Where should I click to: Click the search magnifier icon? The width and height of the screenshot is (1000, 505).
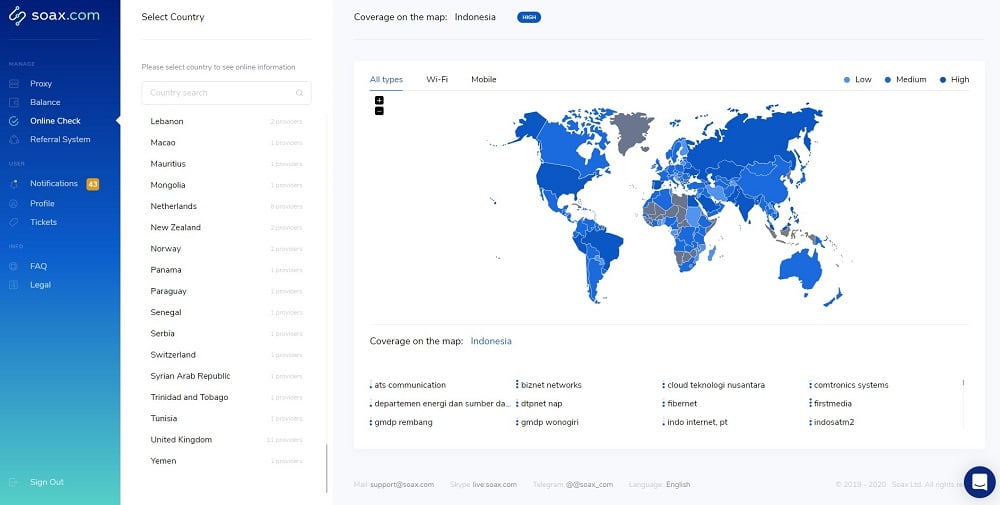(299, 93)
